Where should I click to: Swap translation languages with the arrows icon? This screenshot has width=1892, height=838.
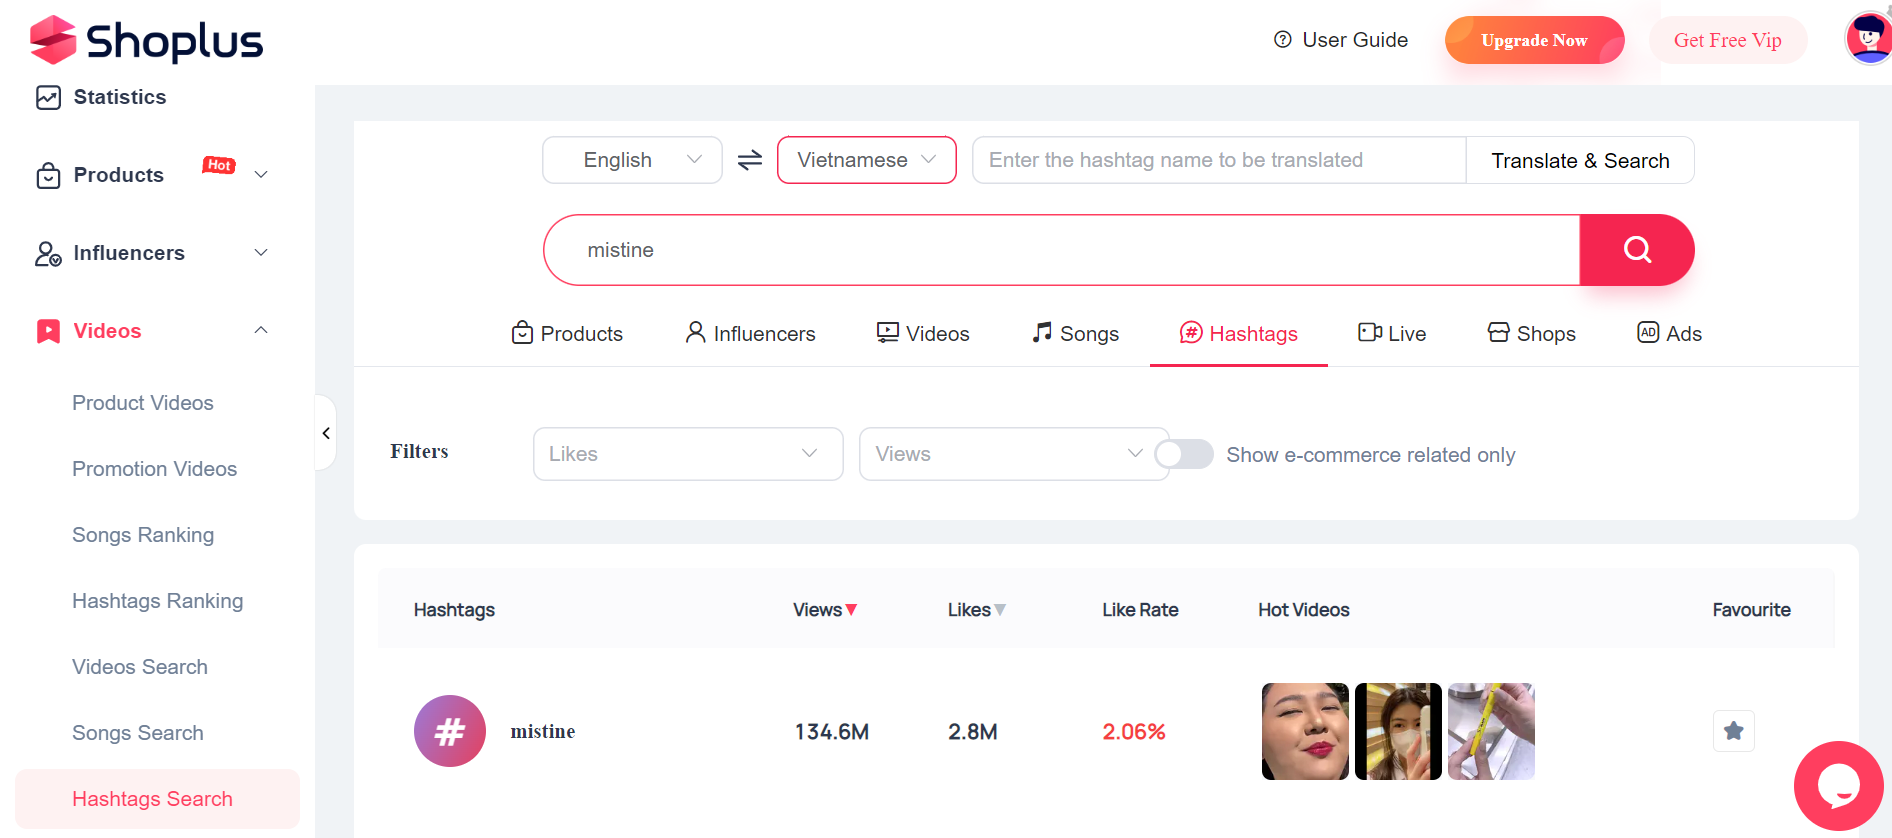click(x=750, y=160)
